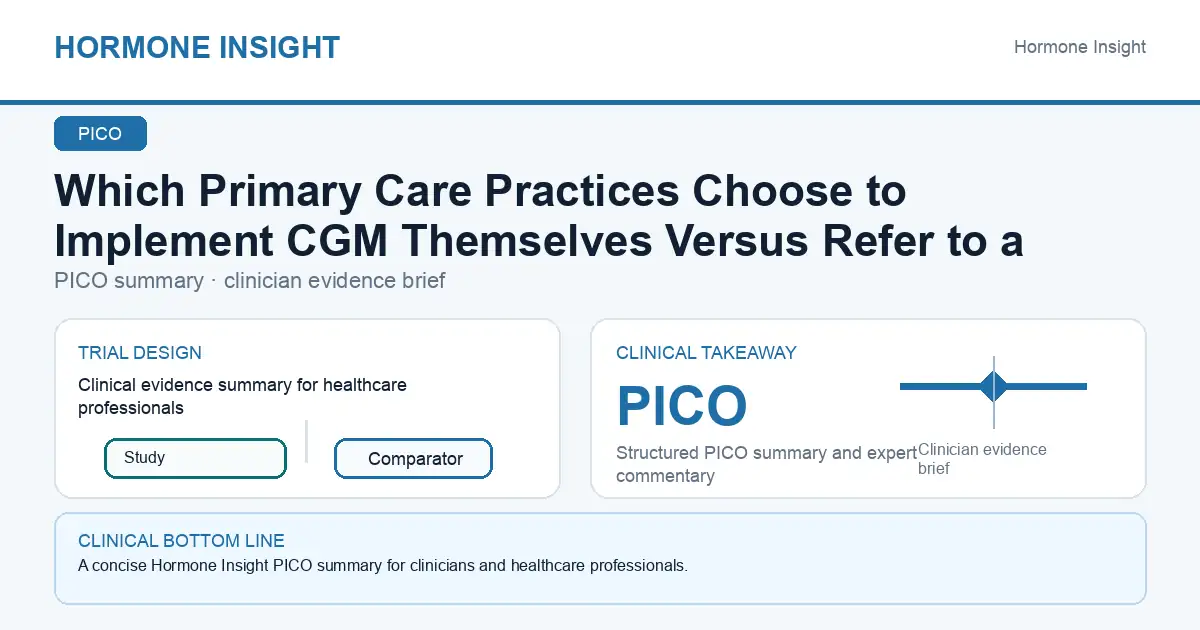
Task: Select the blue PICO badge
Action: (100, 134)
